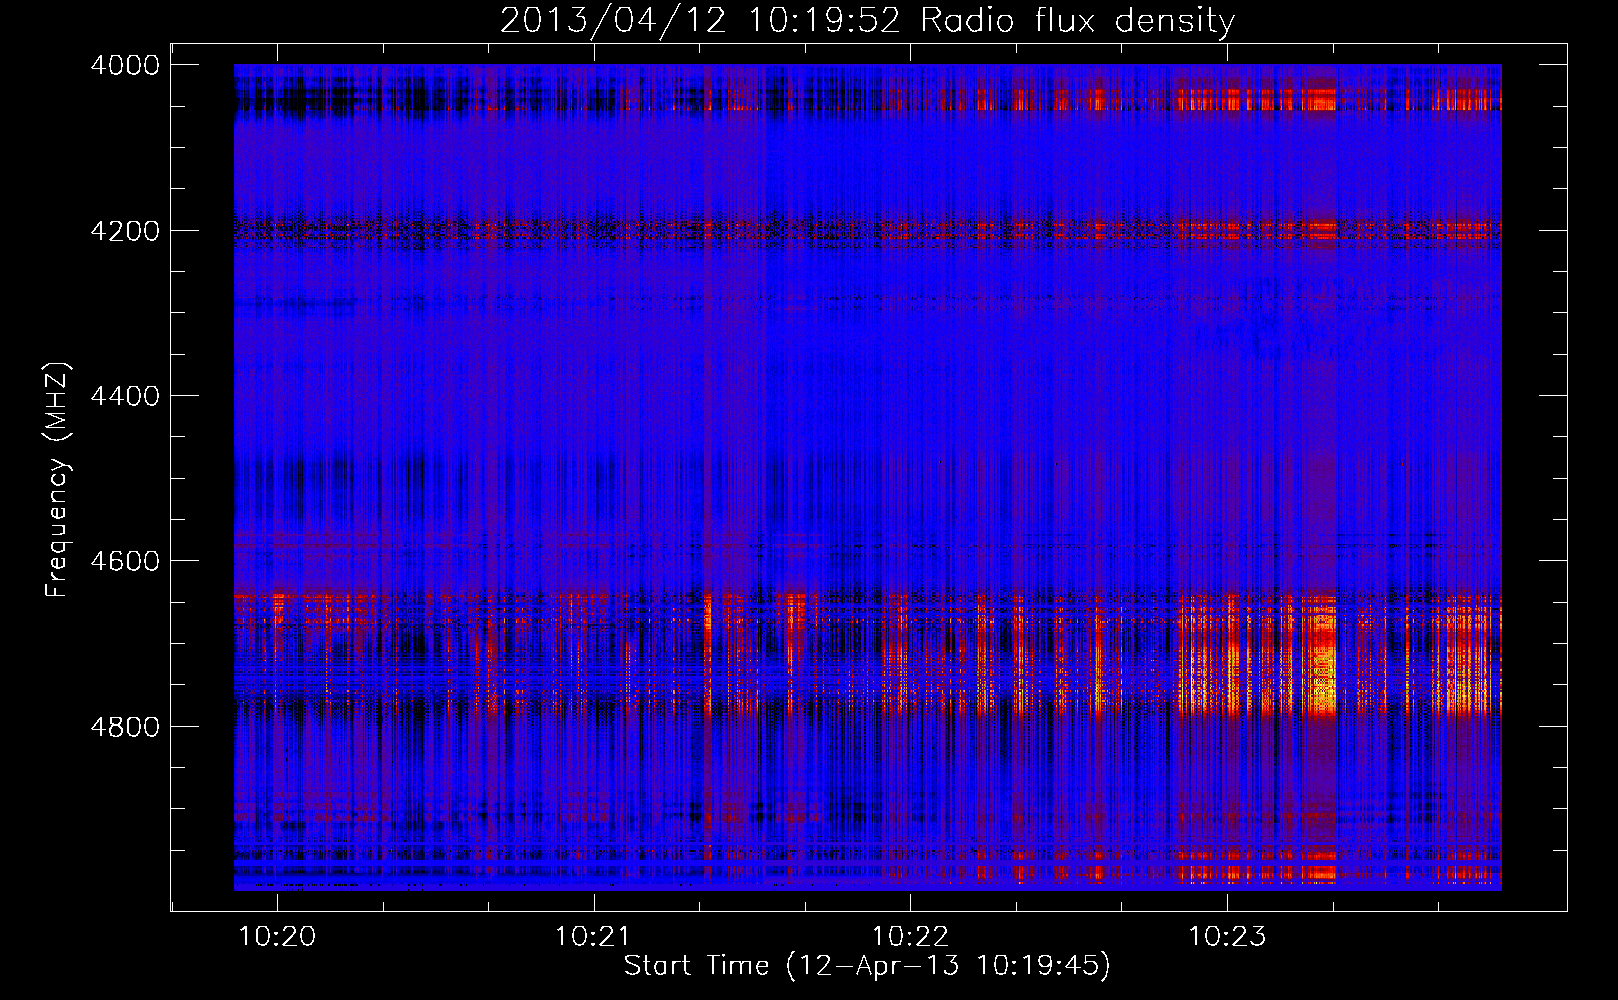Select the 4800 frequency tick label
1618x1000 pixels.
[125, 726]
